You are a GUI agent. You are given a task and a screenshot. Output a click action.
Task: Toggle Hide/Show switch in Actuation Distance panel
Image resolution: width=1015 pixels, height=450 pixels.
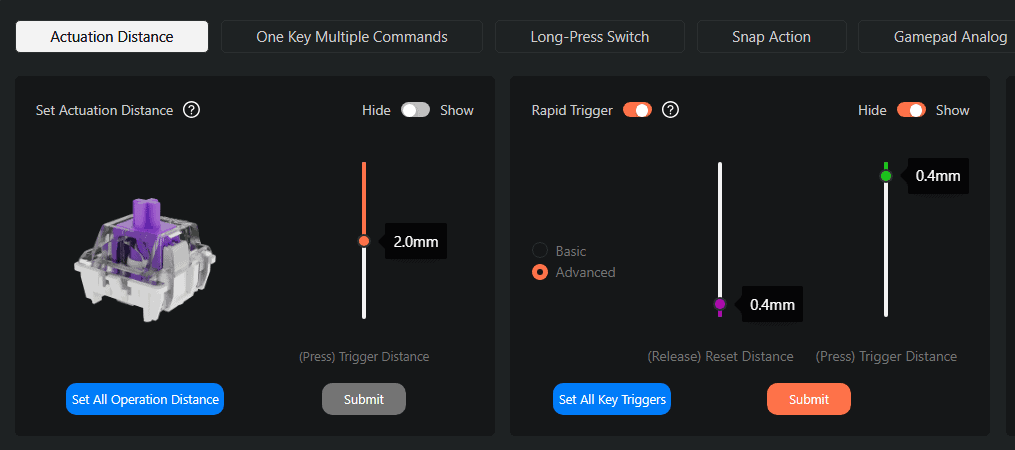(x=416, y=110)
